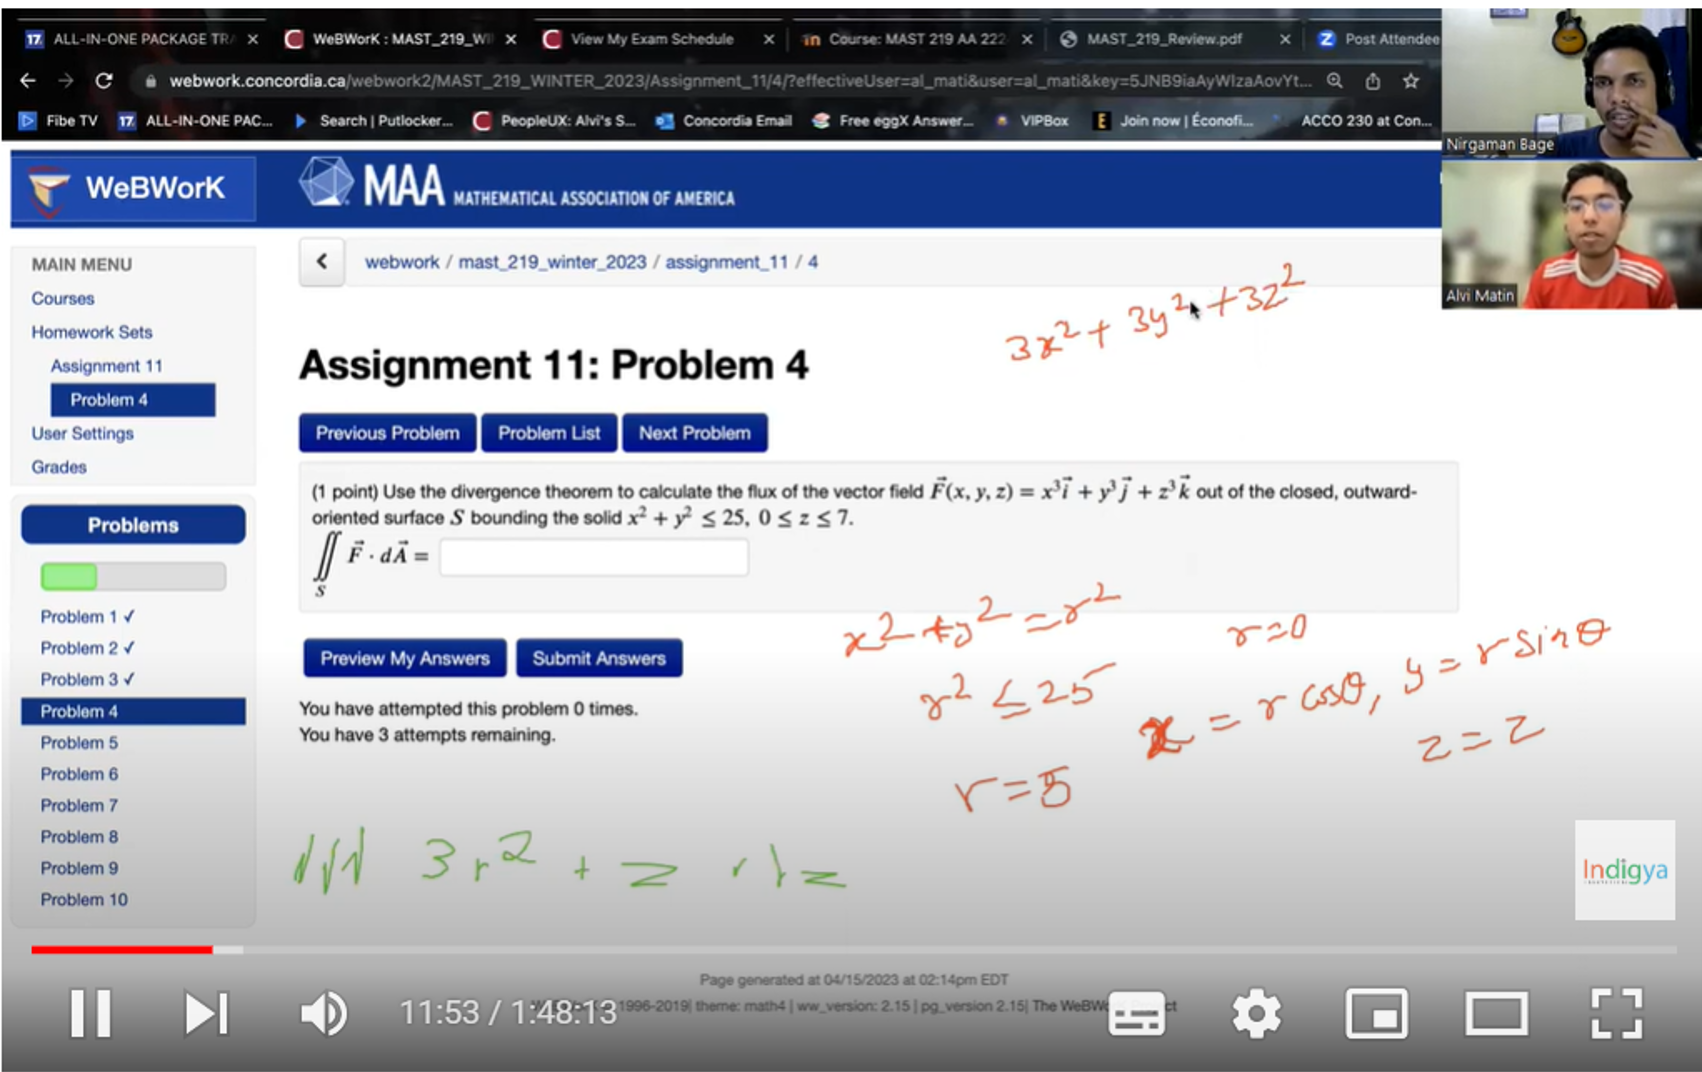Click the Problems header in sidebar
Screen dimensions: 1702x1072
point(133,525)
